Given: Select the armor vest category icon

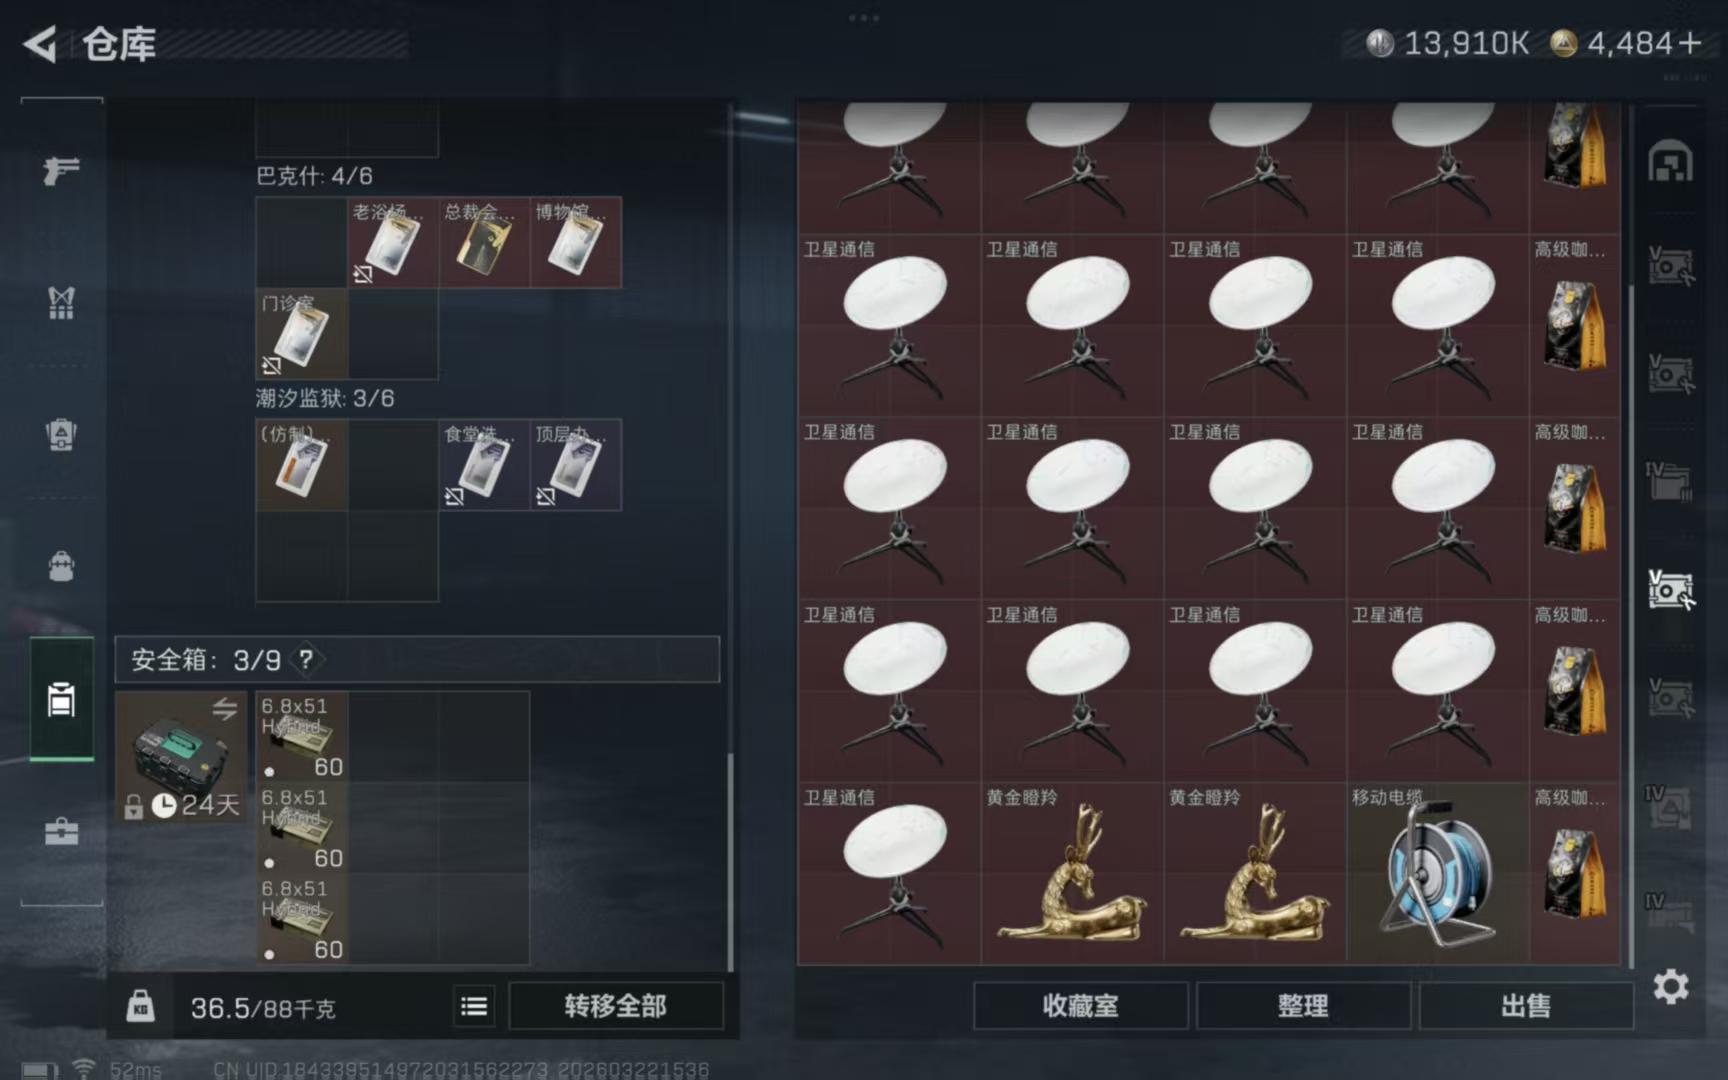Looking at the screenshot, I should coord(61,303).
